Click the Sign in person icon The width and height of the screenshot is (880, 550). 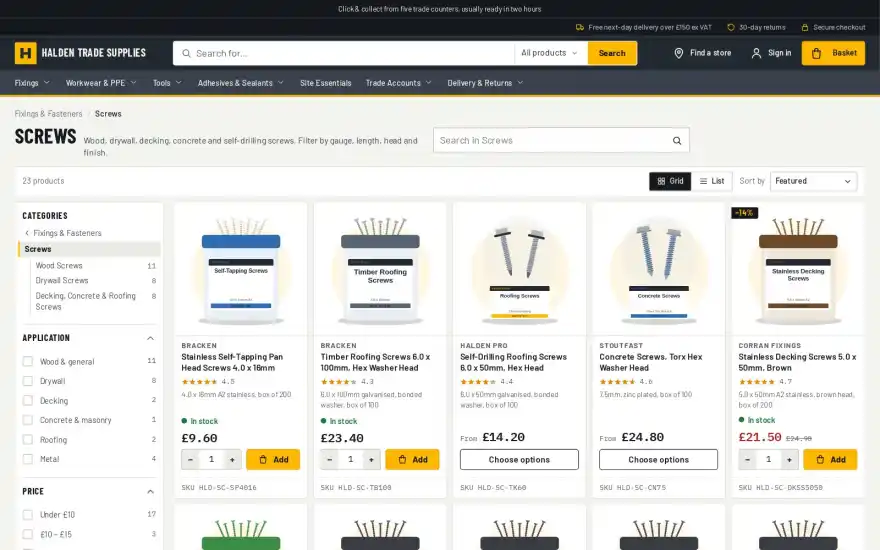click(757, 53)
